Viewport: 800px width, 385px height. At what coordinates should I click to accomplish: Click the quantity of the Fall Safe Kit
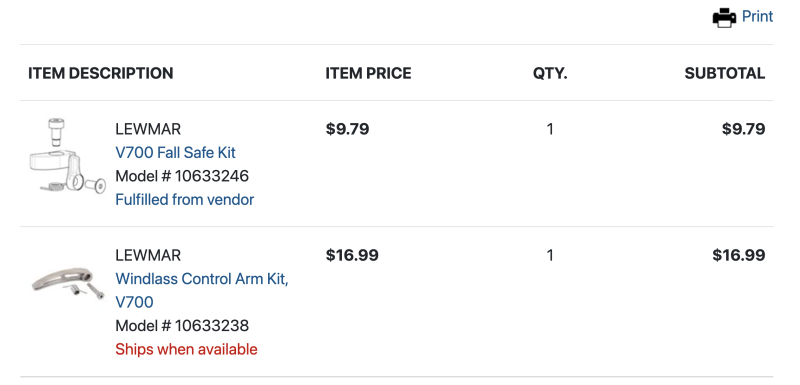point(549,129)
